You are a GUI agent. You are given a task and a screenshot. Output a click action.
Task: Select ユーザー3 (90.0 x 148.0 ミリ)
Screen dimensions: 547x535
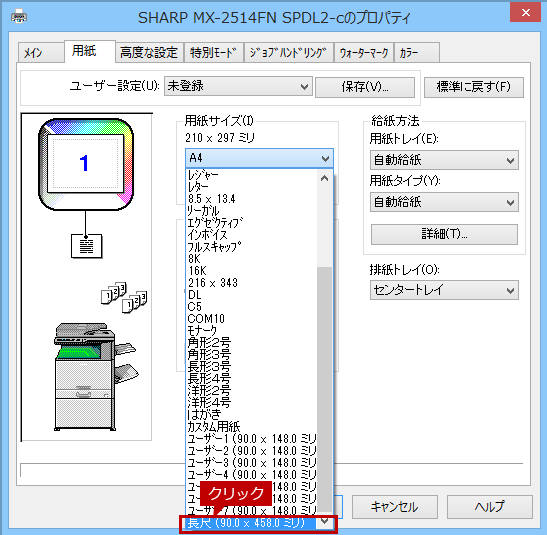tap(251, 462)
